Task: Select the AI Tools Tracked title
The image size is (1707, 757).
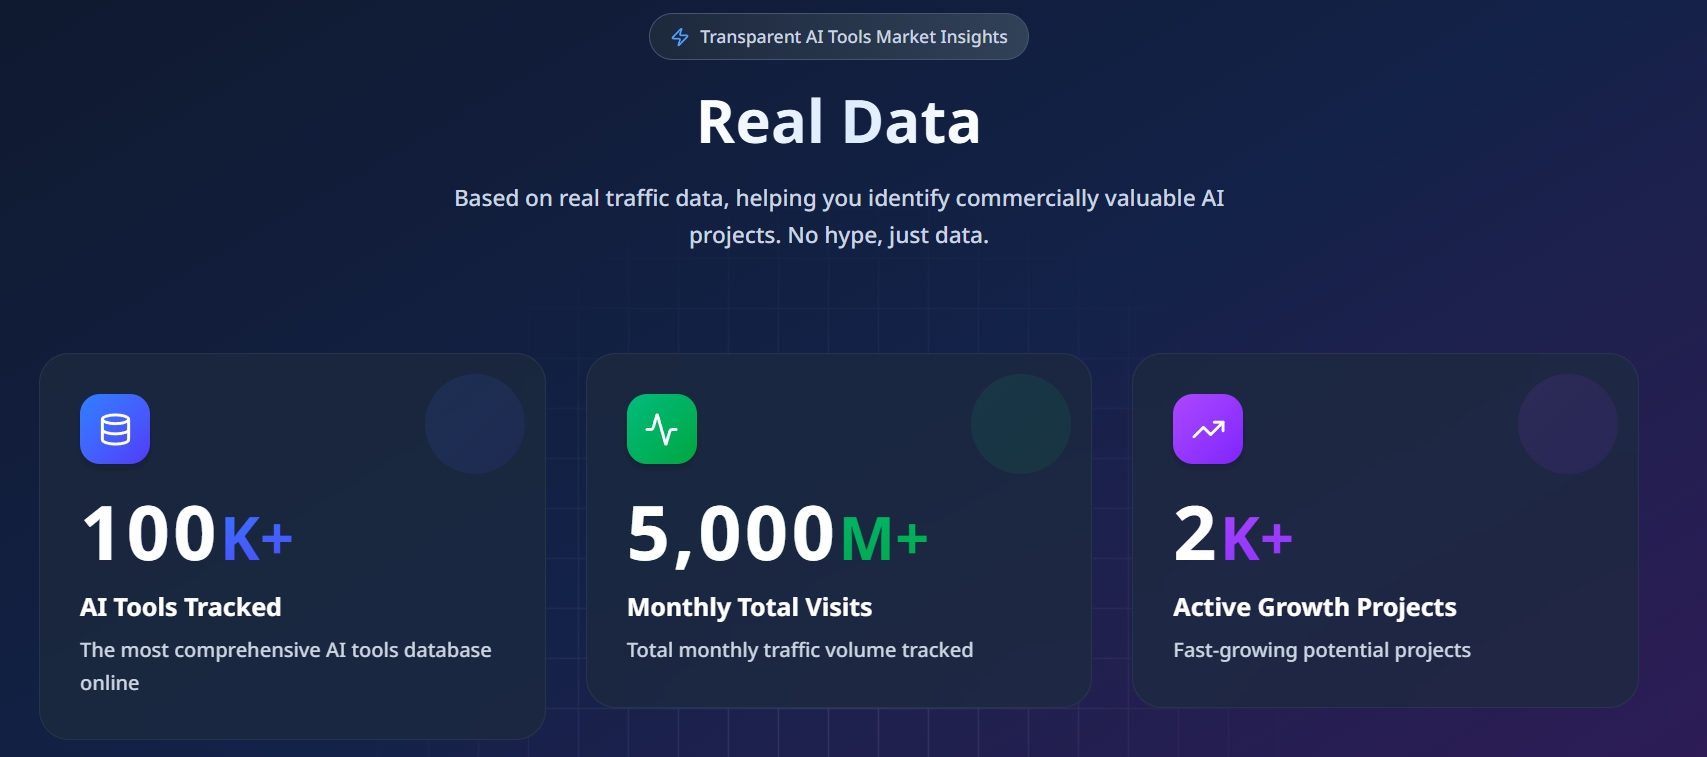Action: click(181, 607)
